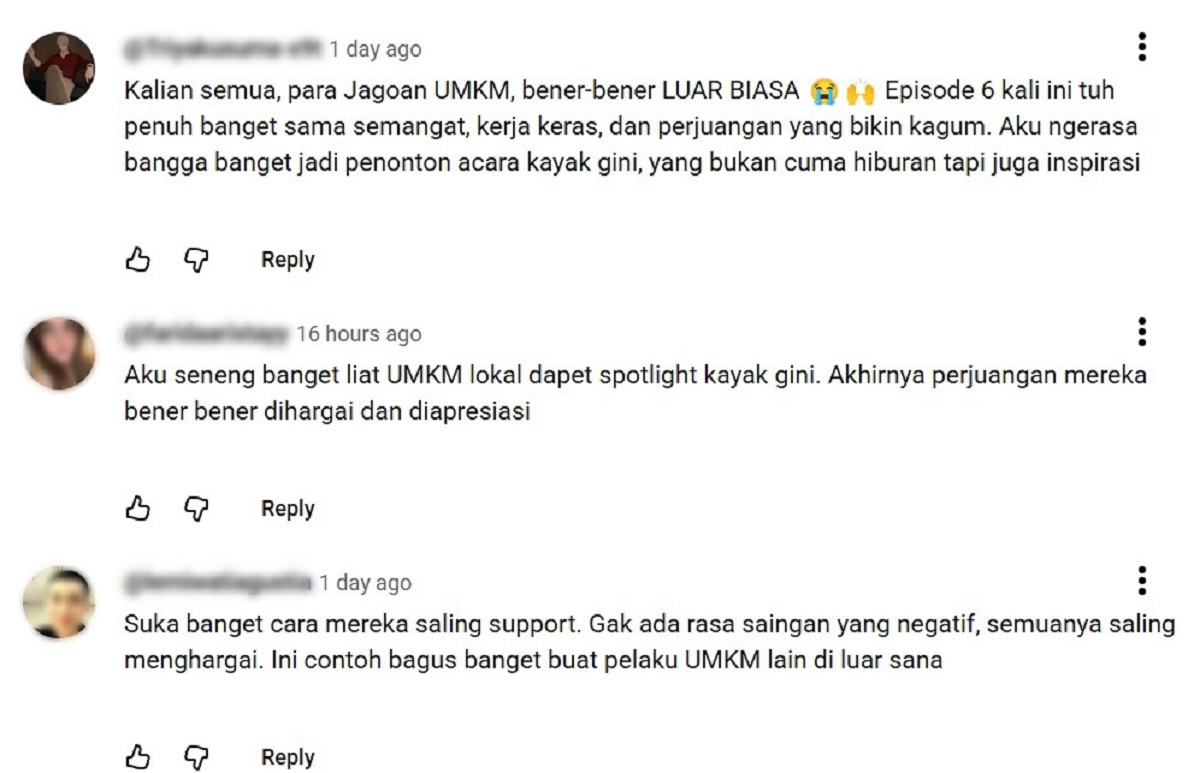Like the comment about Jagoan UMKM
This screenshot has width=1200, height=773.
pos(137,260)
